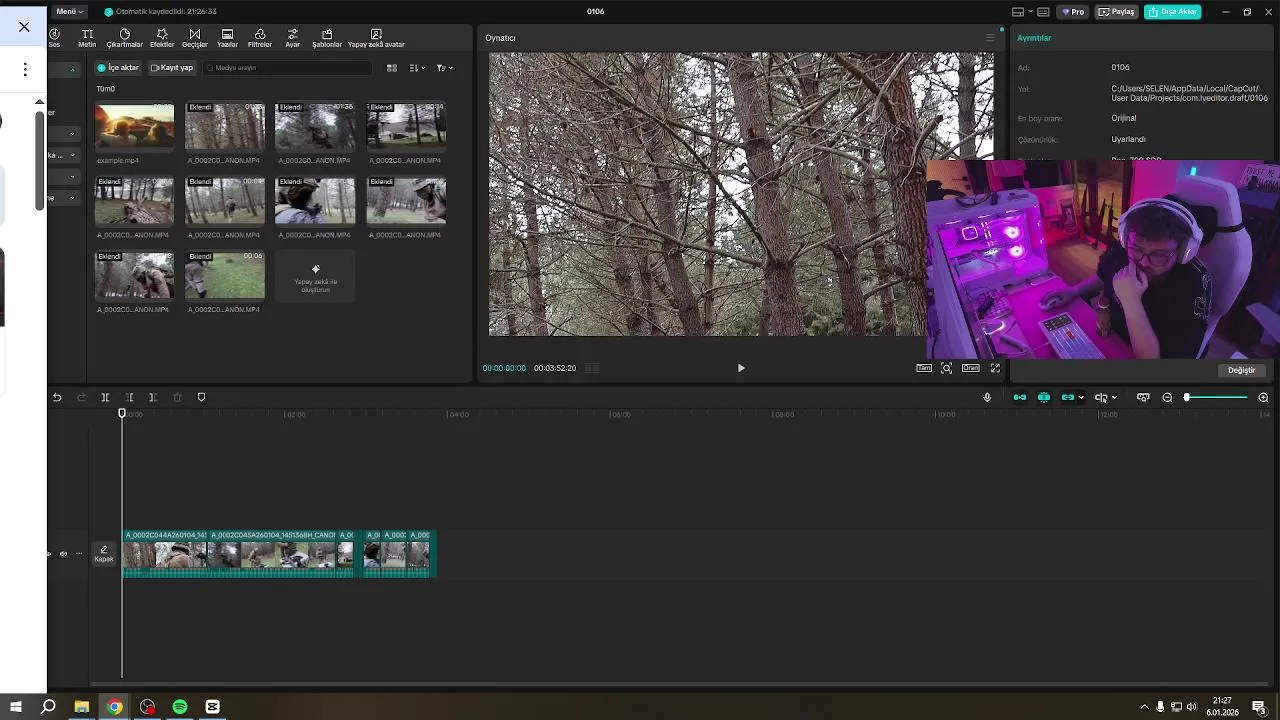Click the zoom in timeline magnifier
The width and height of the screenshot is (1280, 720).
tap(1263, 397)
